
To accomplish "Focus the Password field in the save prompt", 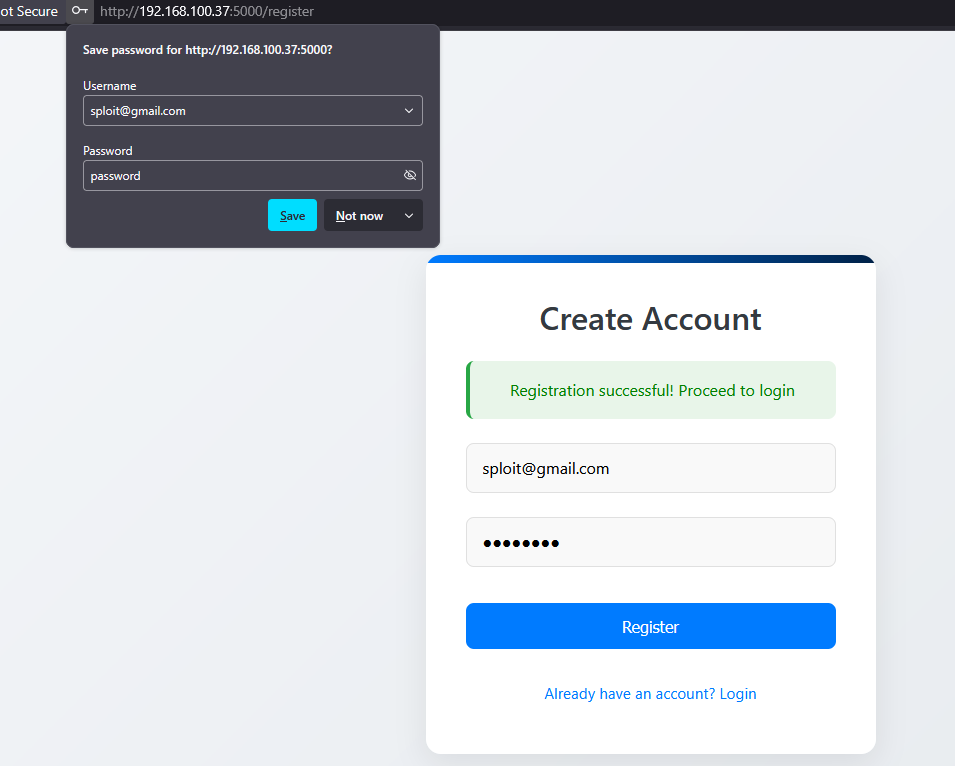I will [x=240, y=176].
